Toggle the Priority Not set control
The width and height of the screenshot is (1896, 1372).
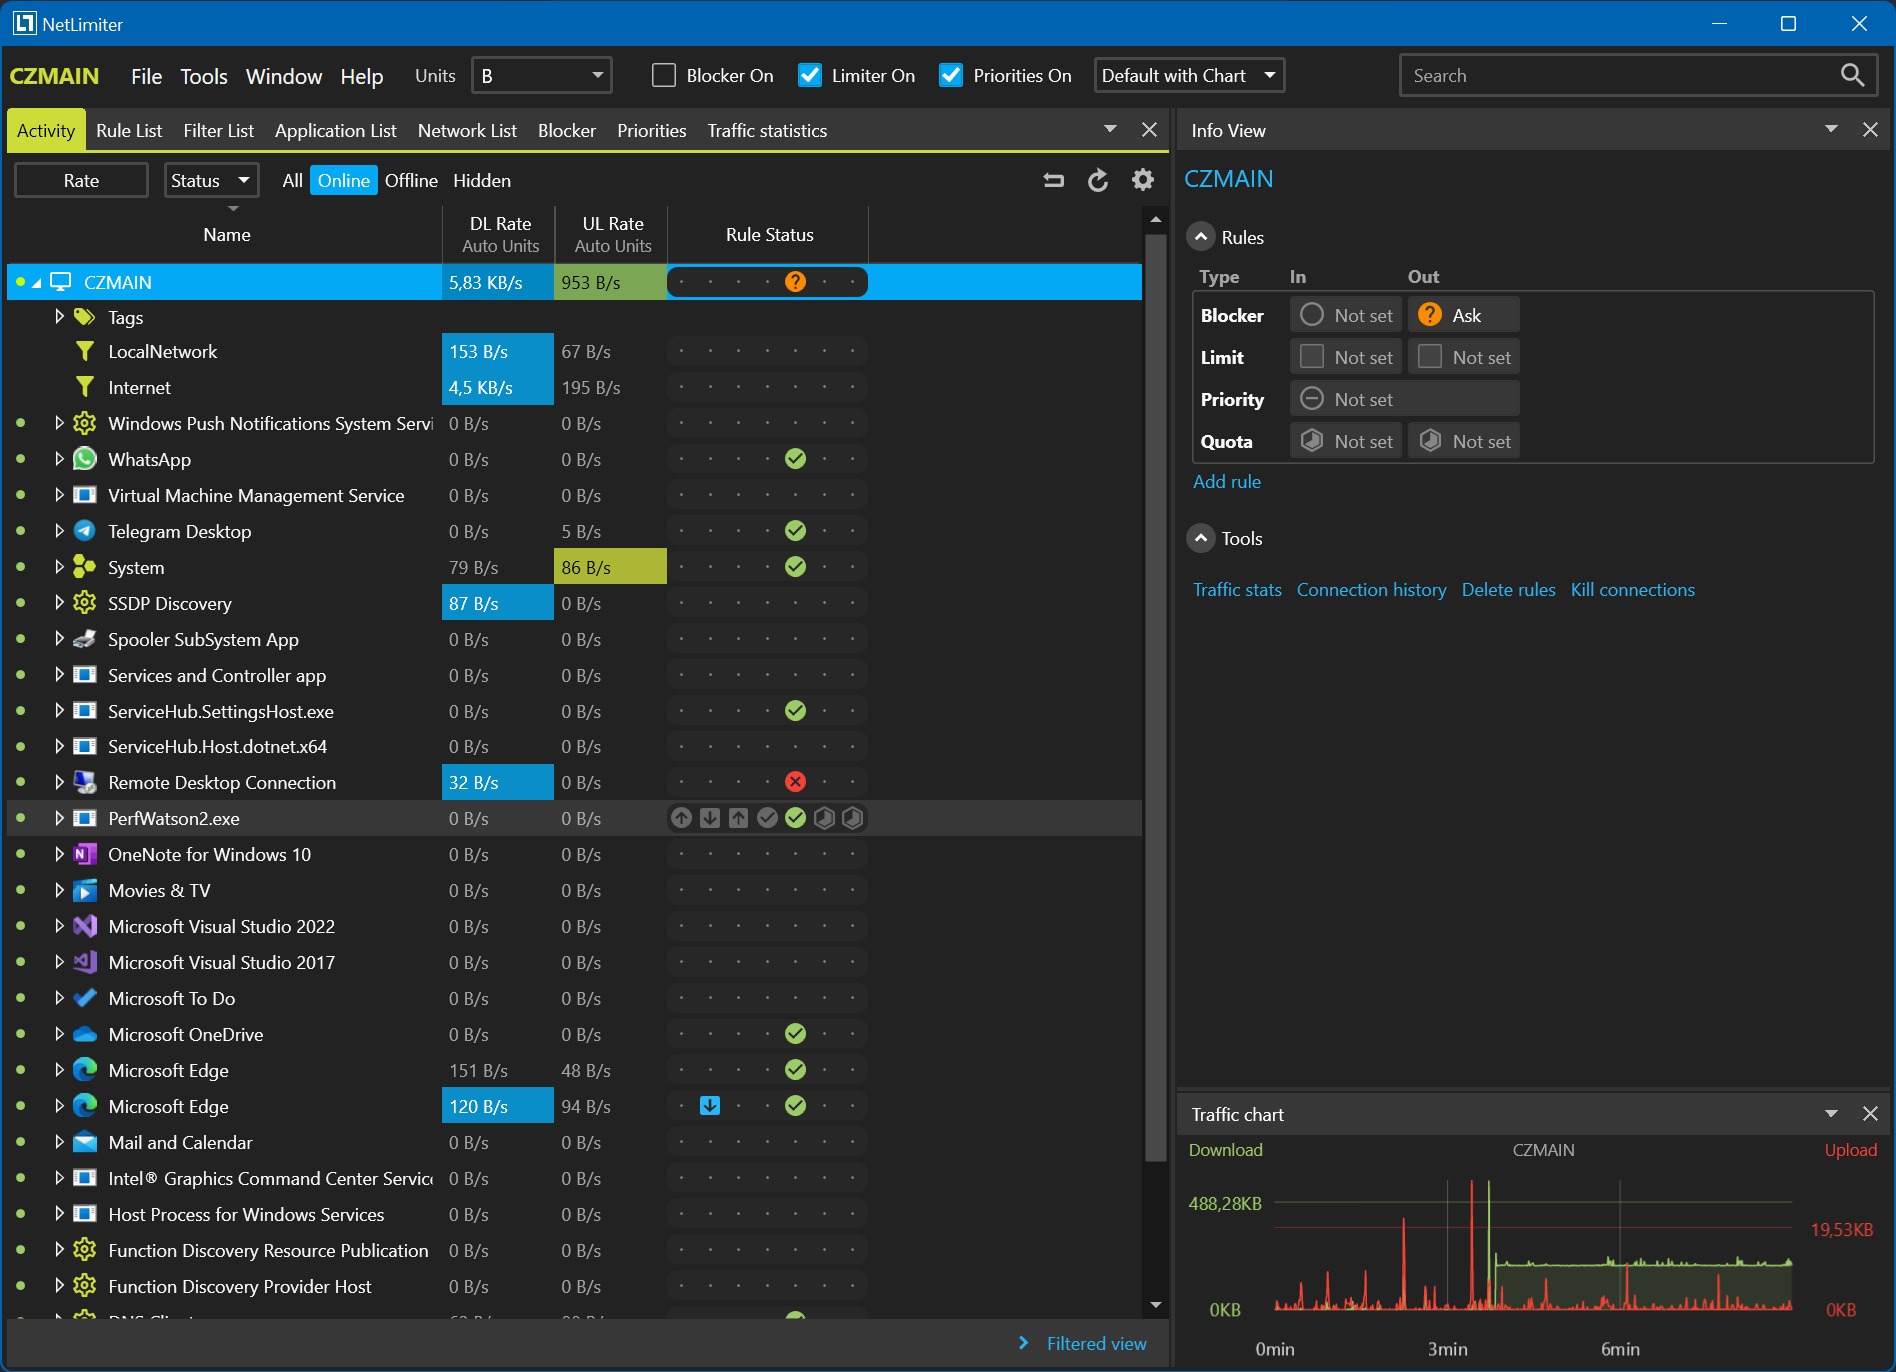(1405, 399)
